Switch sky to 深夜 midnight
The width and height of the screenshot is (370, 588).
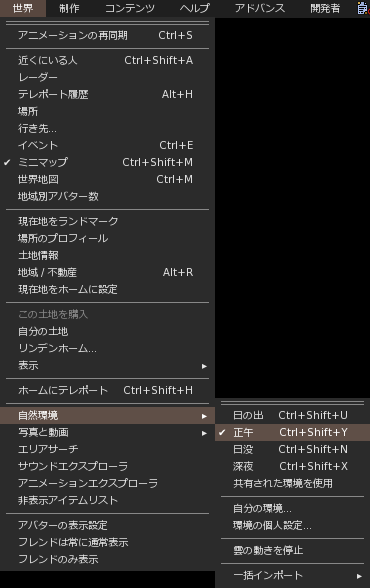292,466
